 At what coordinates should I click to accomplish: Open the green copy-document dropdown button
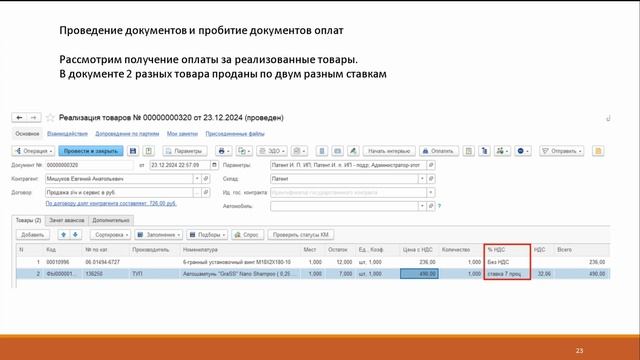coord(244,151)
